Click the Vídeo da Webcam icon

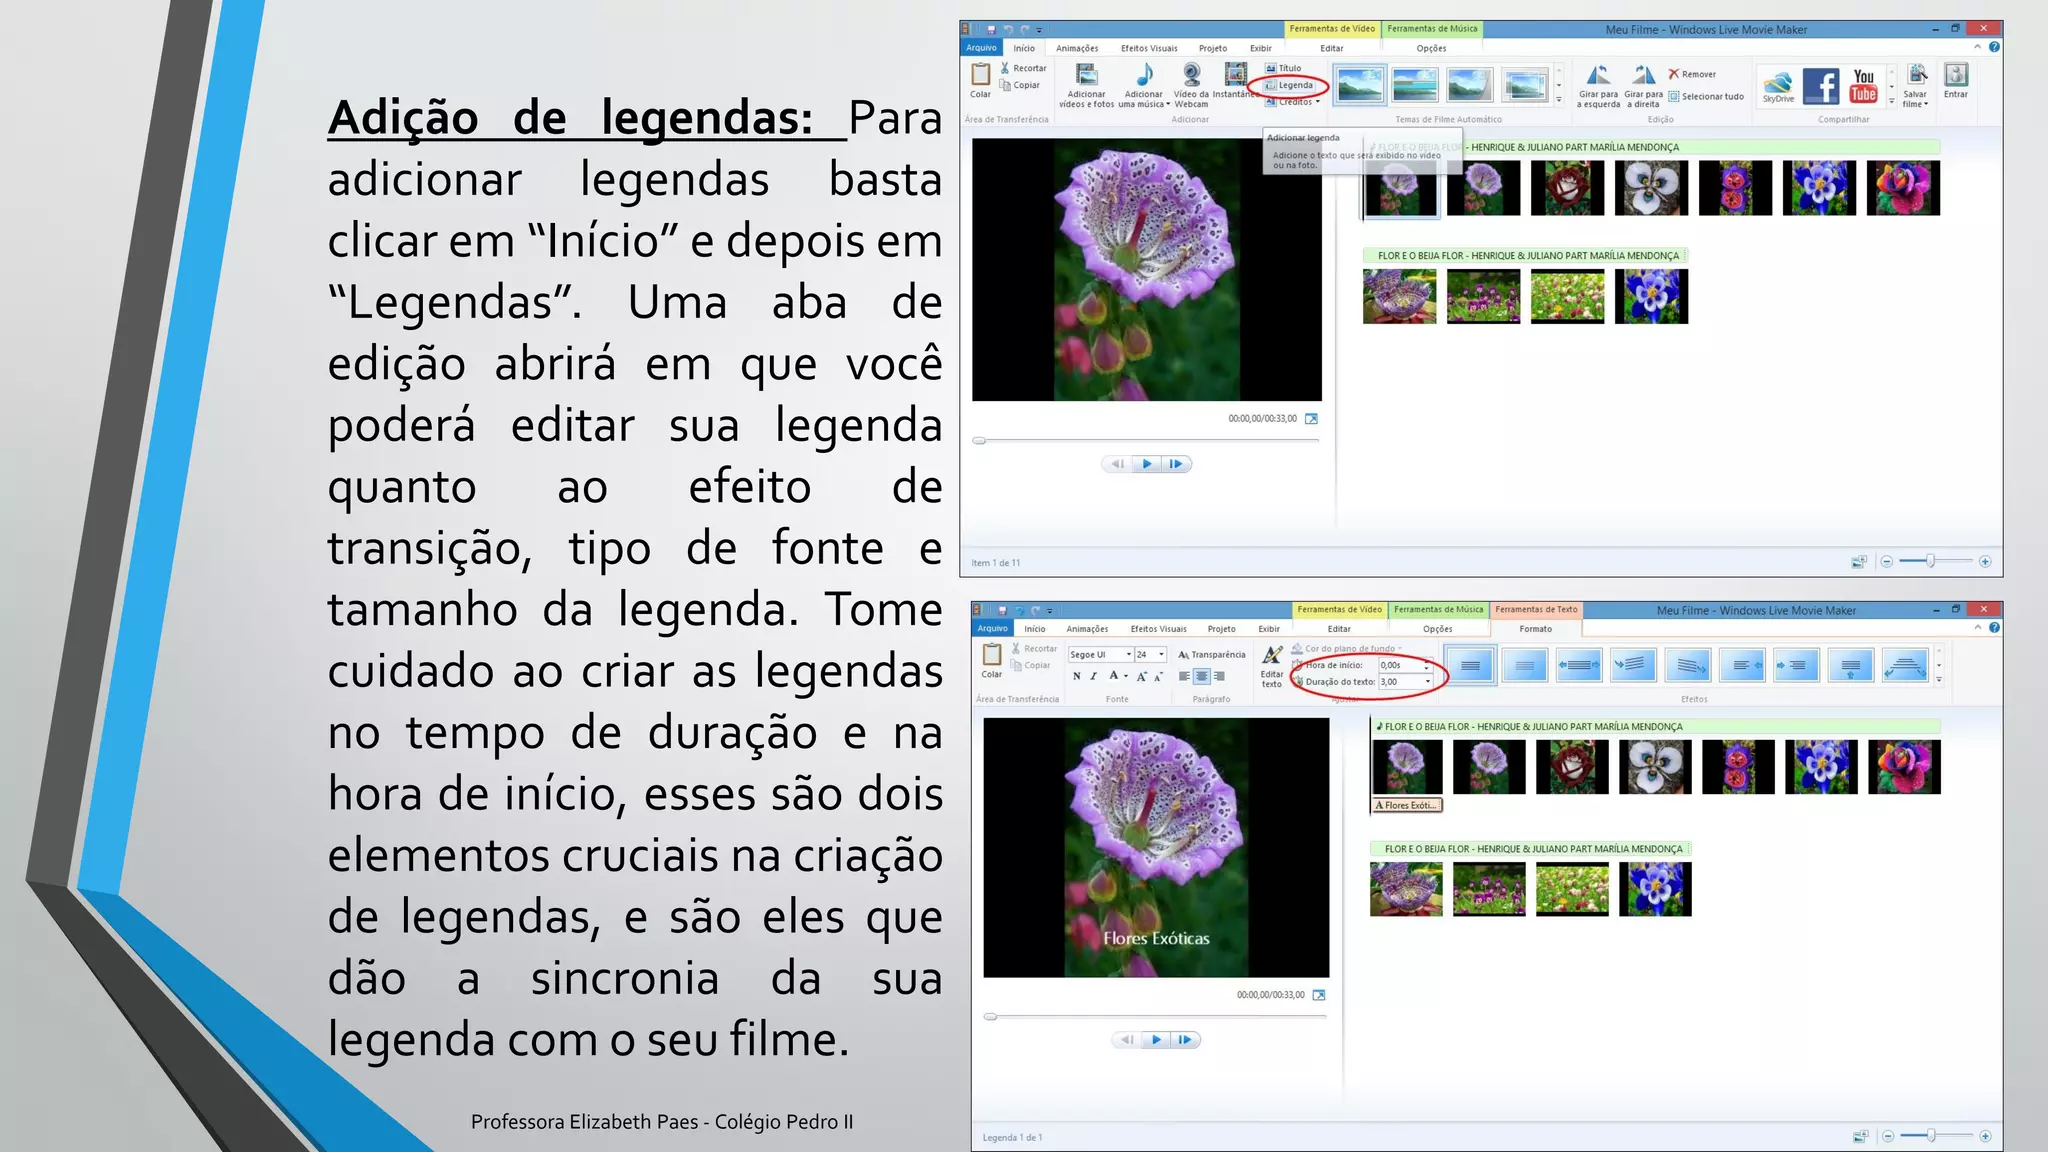click(1191, 75)
